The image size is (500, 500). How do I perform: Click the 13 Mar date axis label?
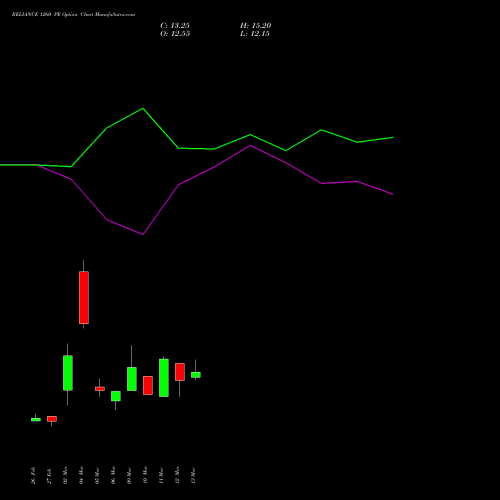tap(193, 476)
